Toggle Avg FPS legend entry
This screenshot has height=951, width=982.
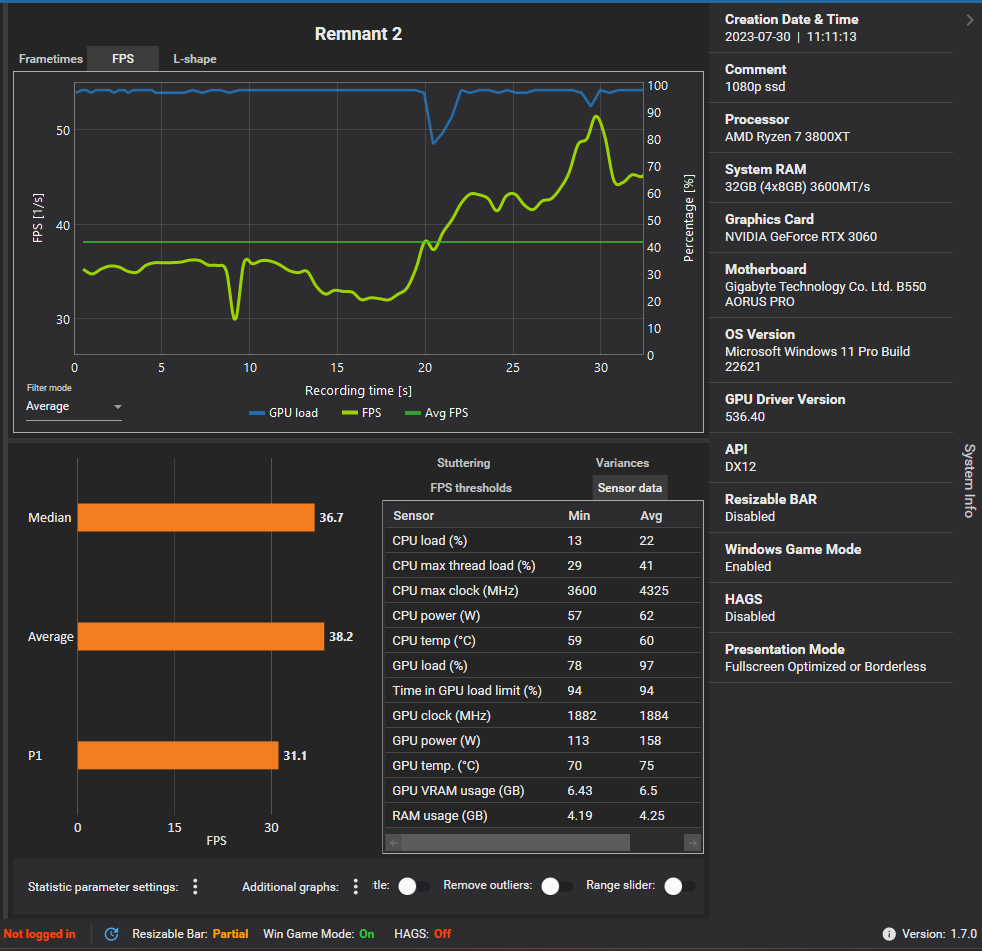click(x=437, y=413)
